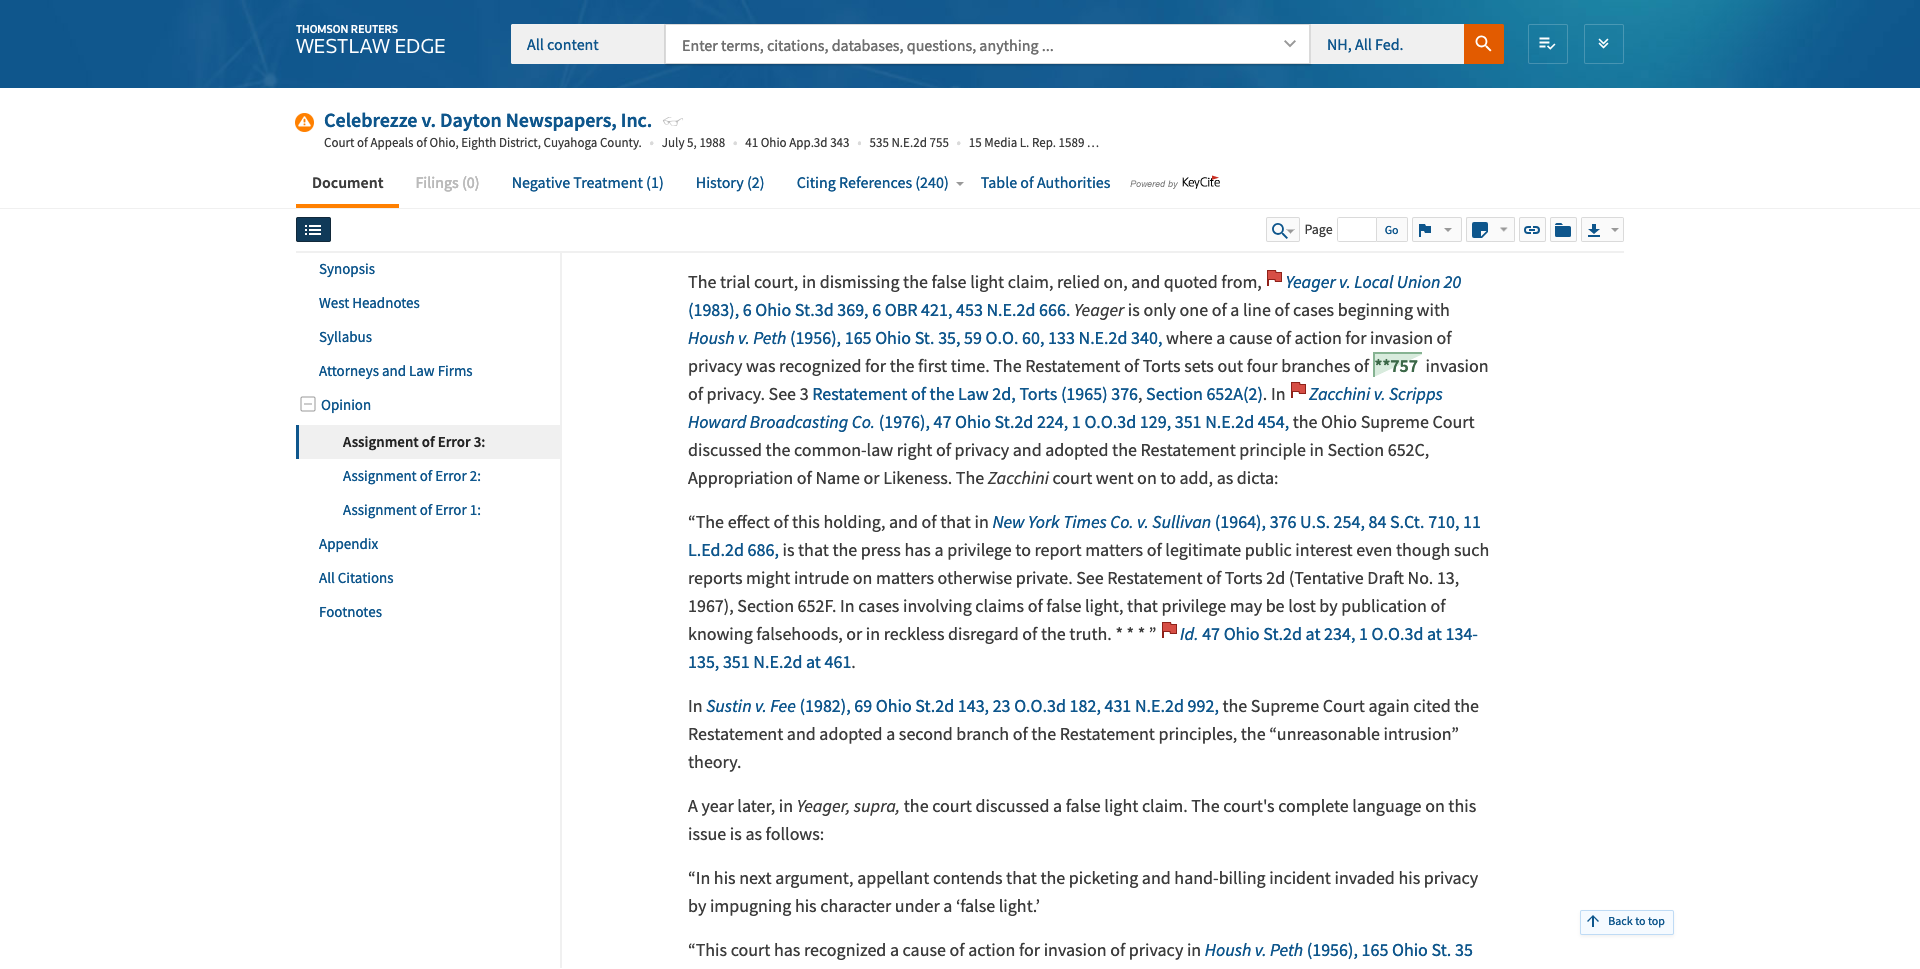Open Citing References dropdown arrow
Screen dimensions: 1920x969
(x=960, y=184)
